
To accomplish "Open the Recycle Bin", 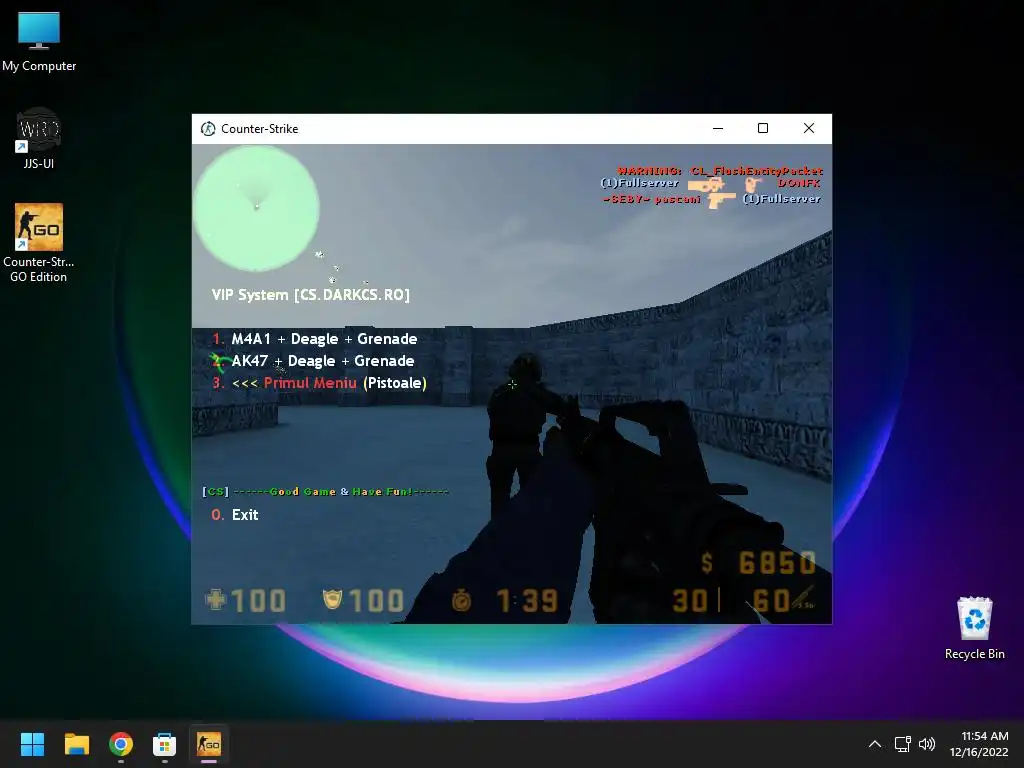I will pyautogui.click(x=974, y=628).
